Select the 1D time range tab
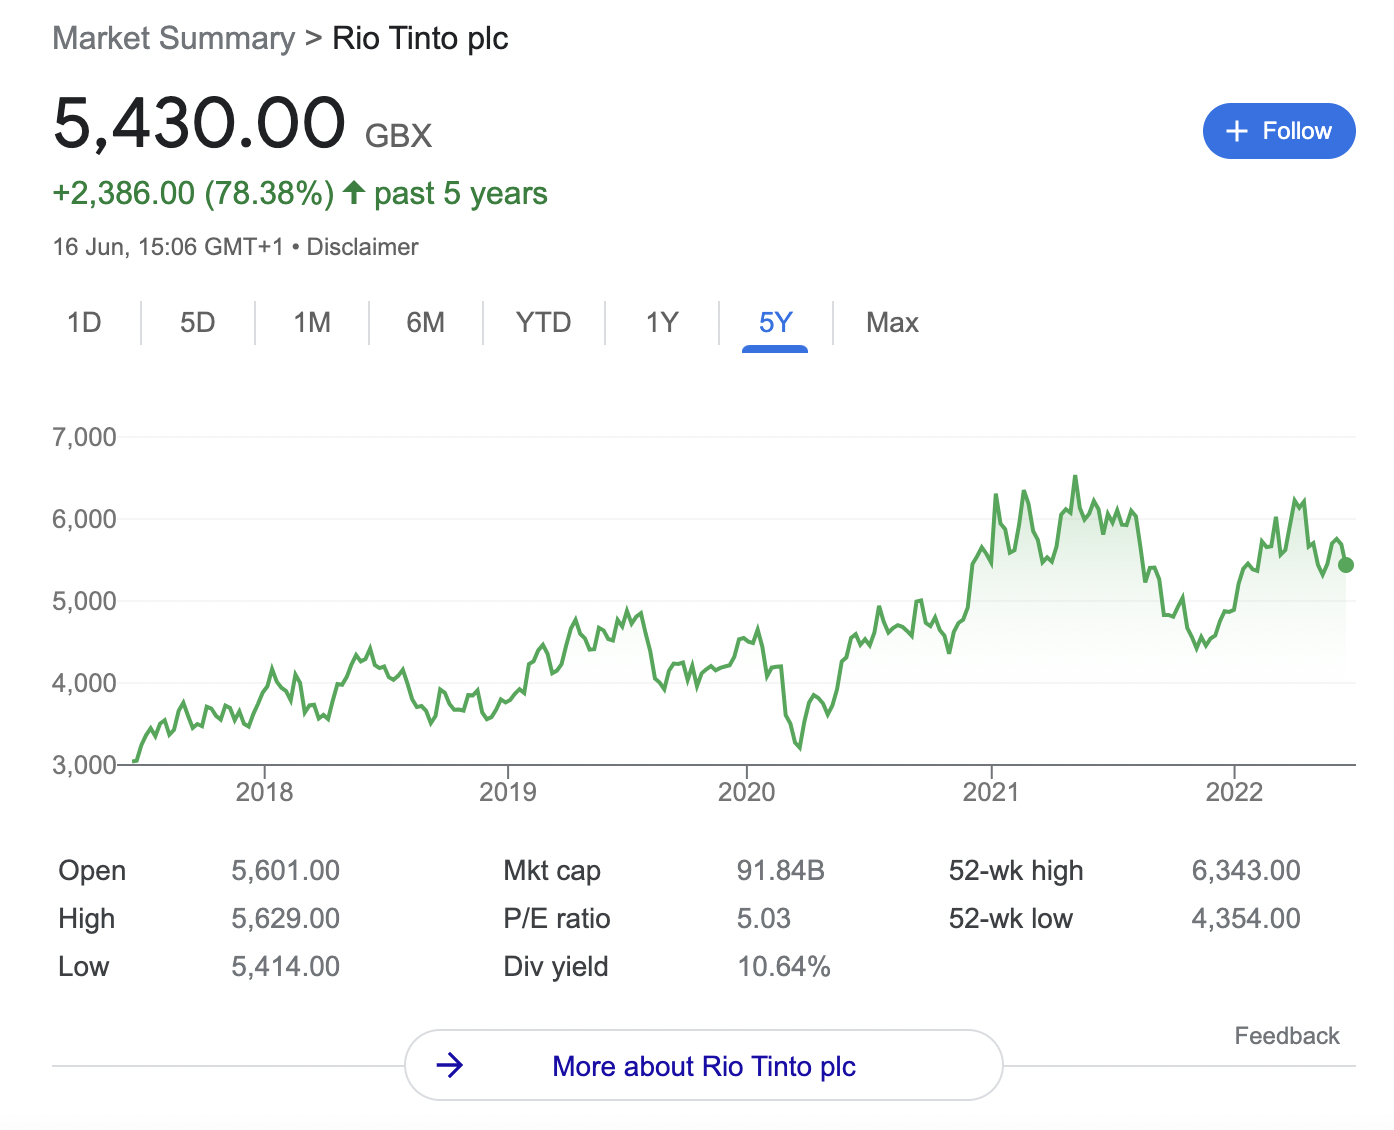 click(84, 322)
